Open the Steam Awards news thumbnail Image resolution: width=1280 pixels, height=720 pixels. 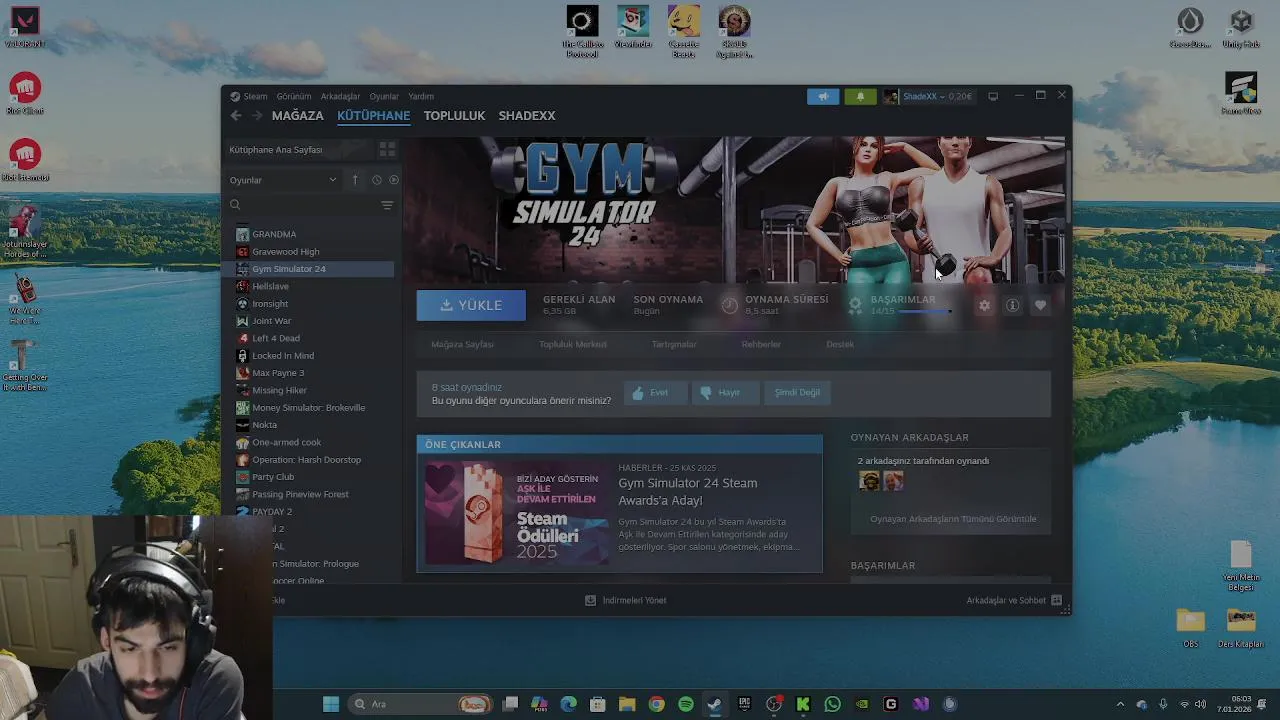[517, 513]
